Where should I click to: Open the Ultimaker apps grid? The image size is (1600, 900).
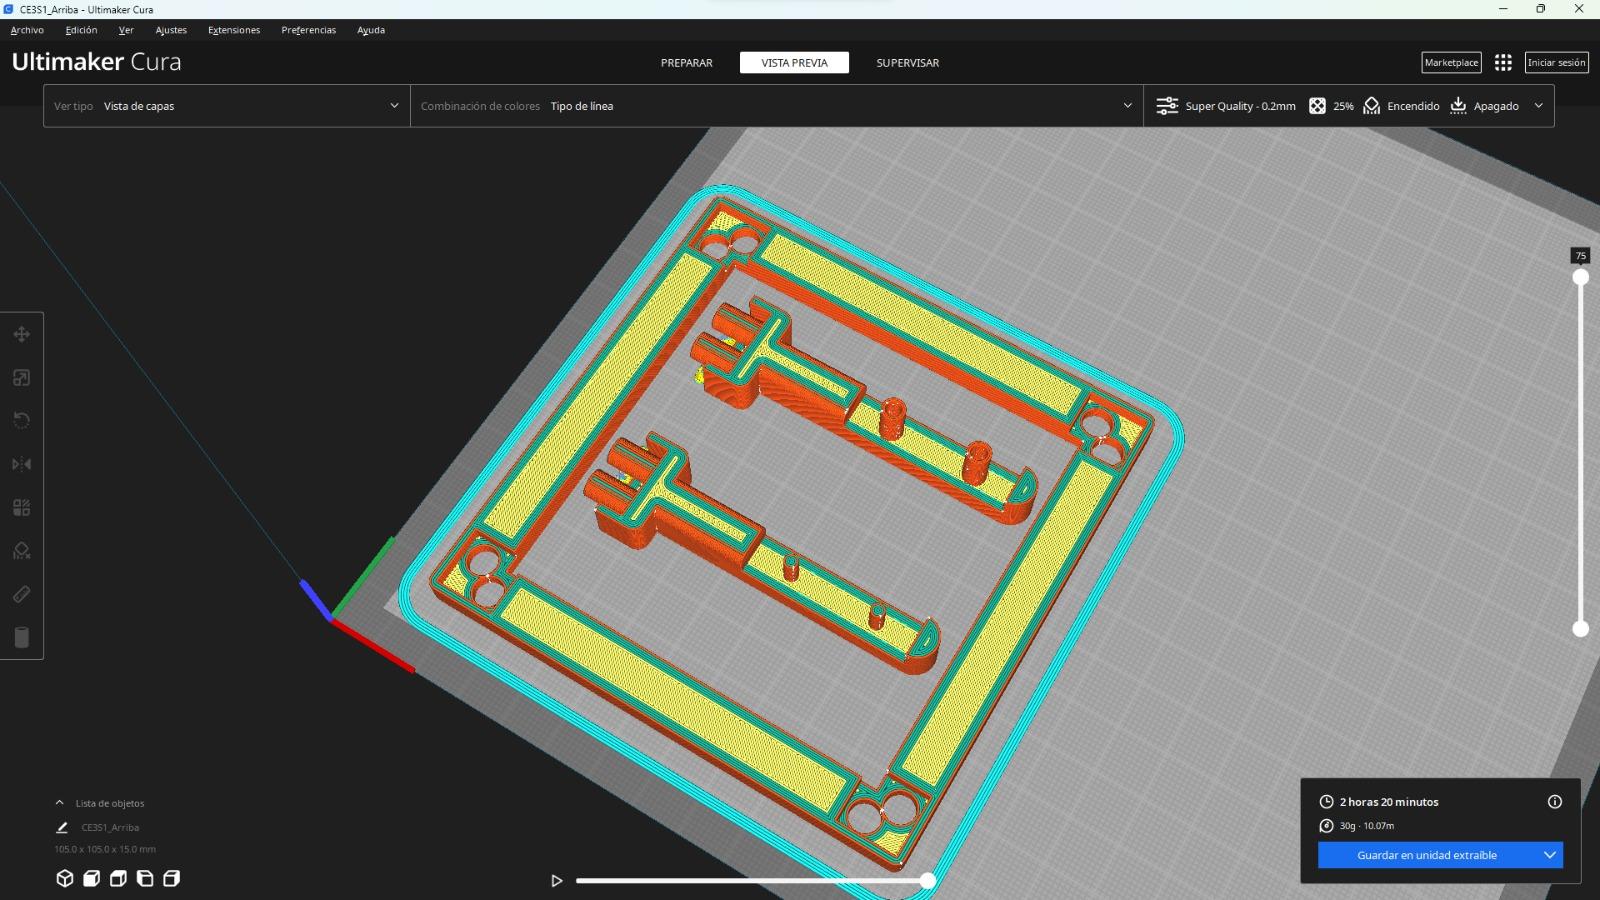point(1503,62)
